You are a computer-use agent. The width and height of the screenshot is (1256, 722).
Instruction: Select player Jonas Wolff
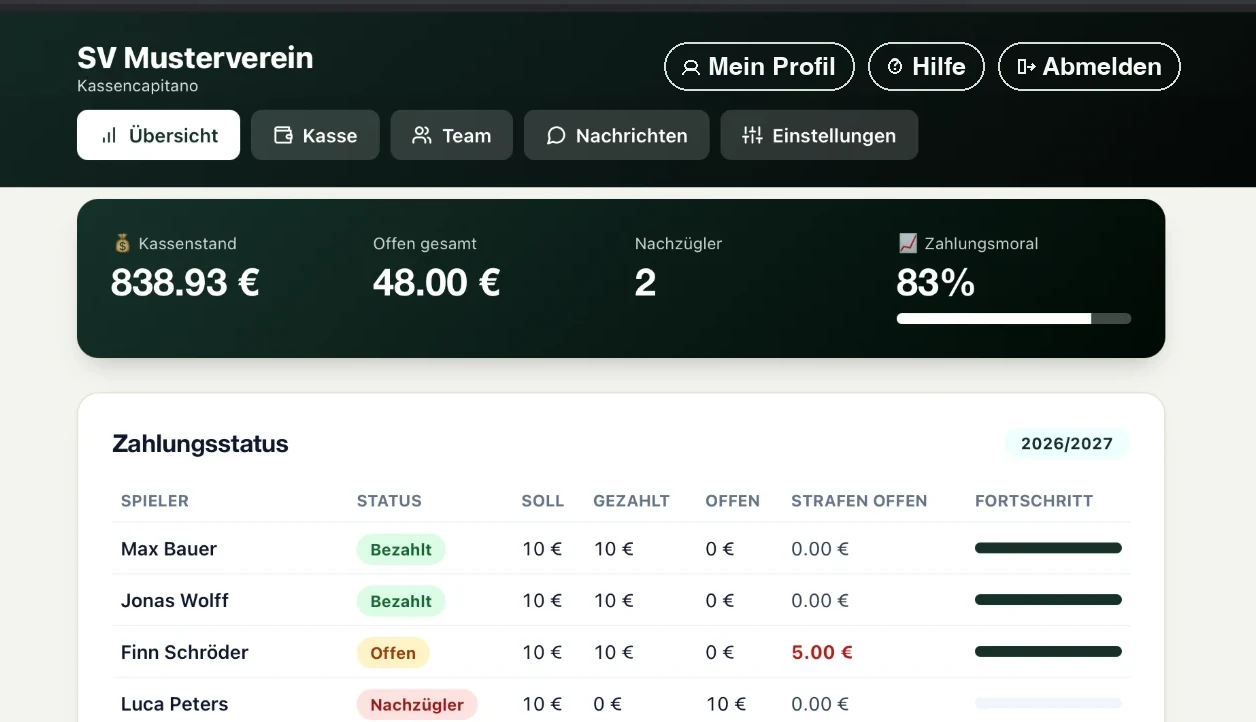coord(175,601)
